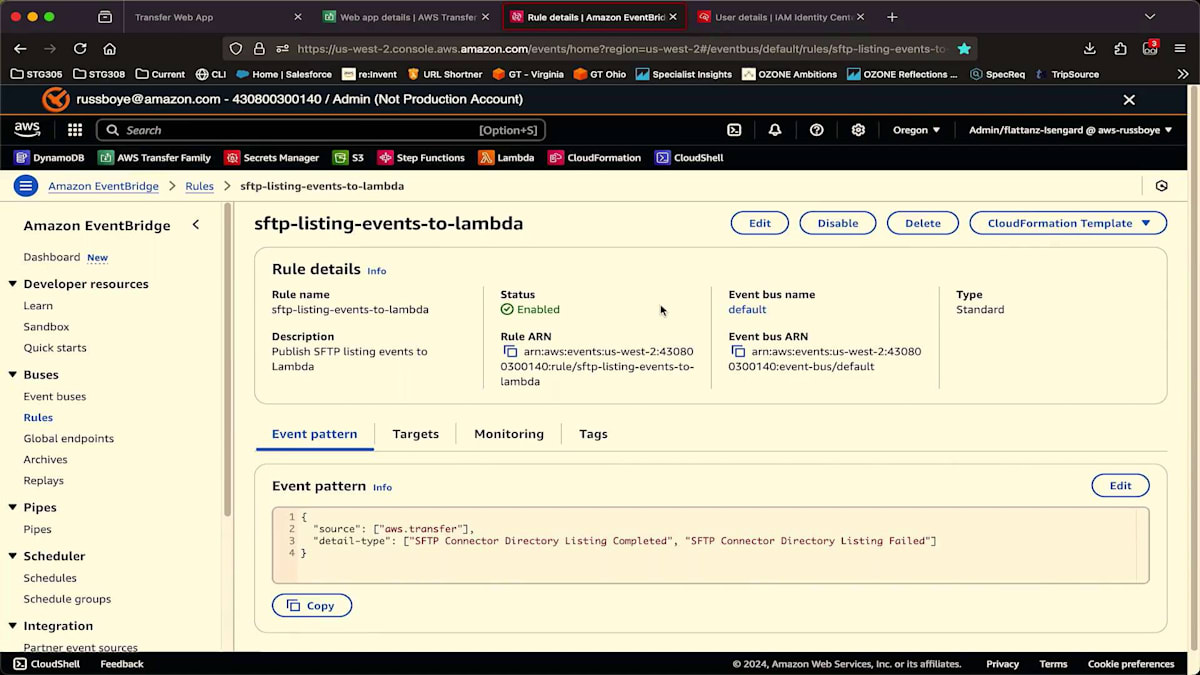Screen dimensions: 1200x675
Task: Reload the browser page
Action: [x=80, y=48]
